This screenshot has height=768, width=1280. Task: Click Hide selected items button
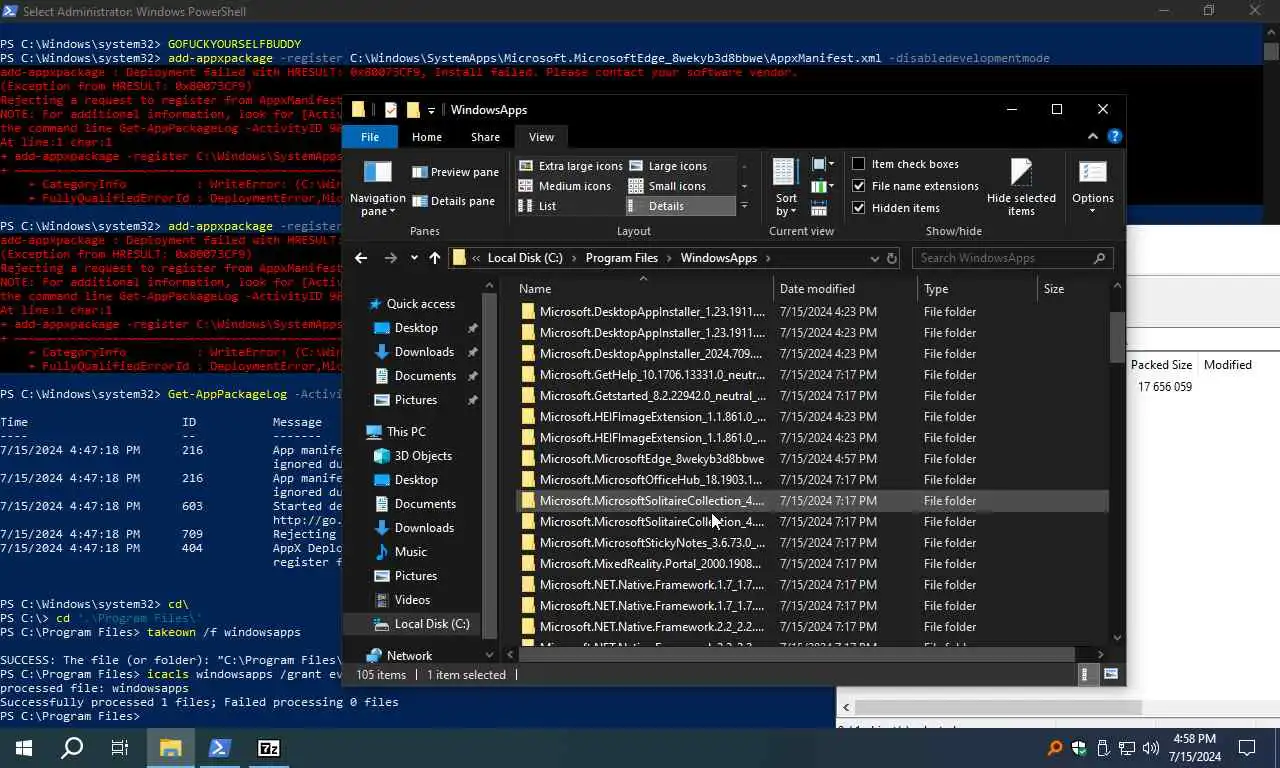(x=1021, y=188)
